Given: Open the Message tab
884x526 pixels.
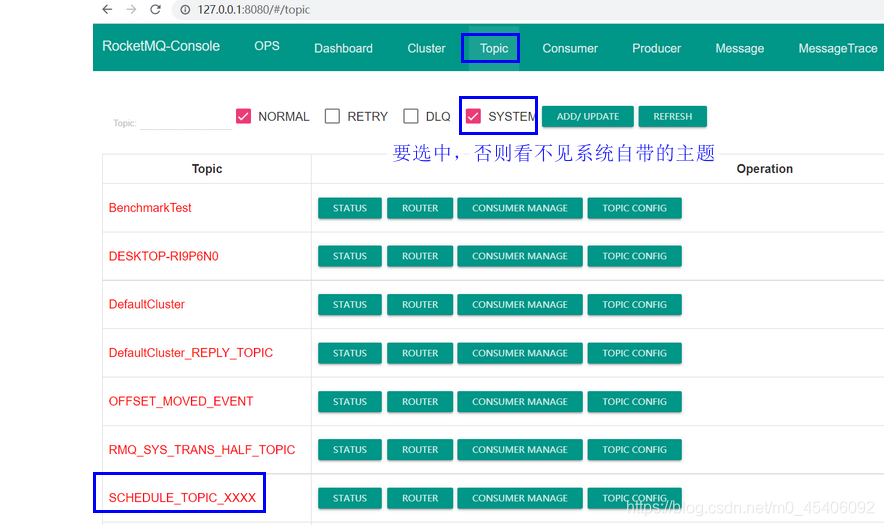Looking at the screenshot, I should point(740,48).
